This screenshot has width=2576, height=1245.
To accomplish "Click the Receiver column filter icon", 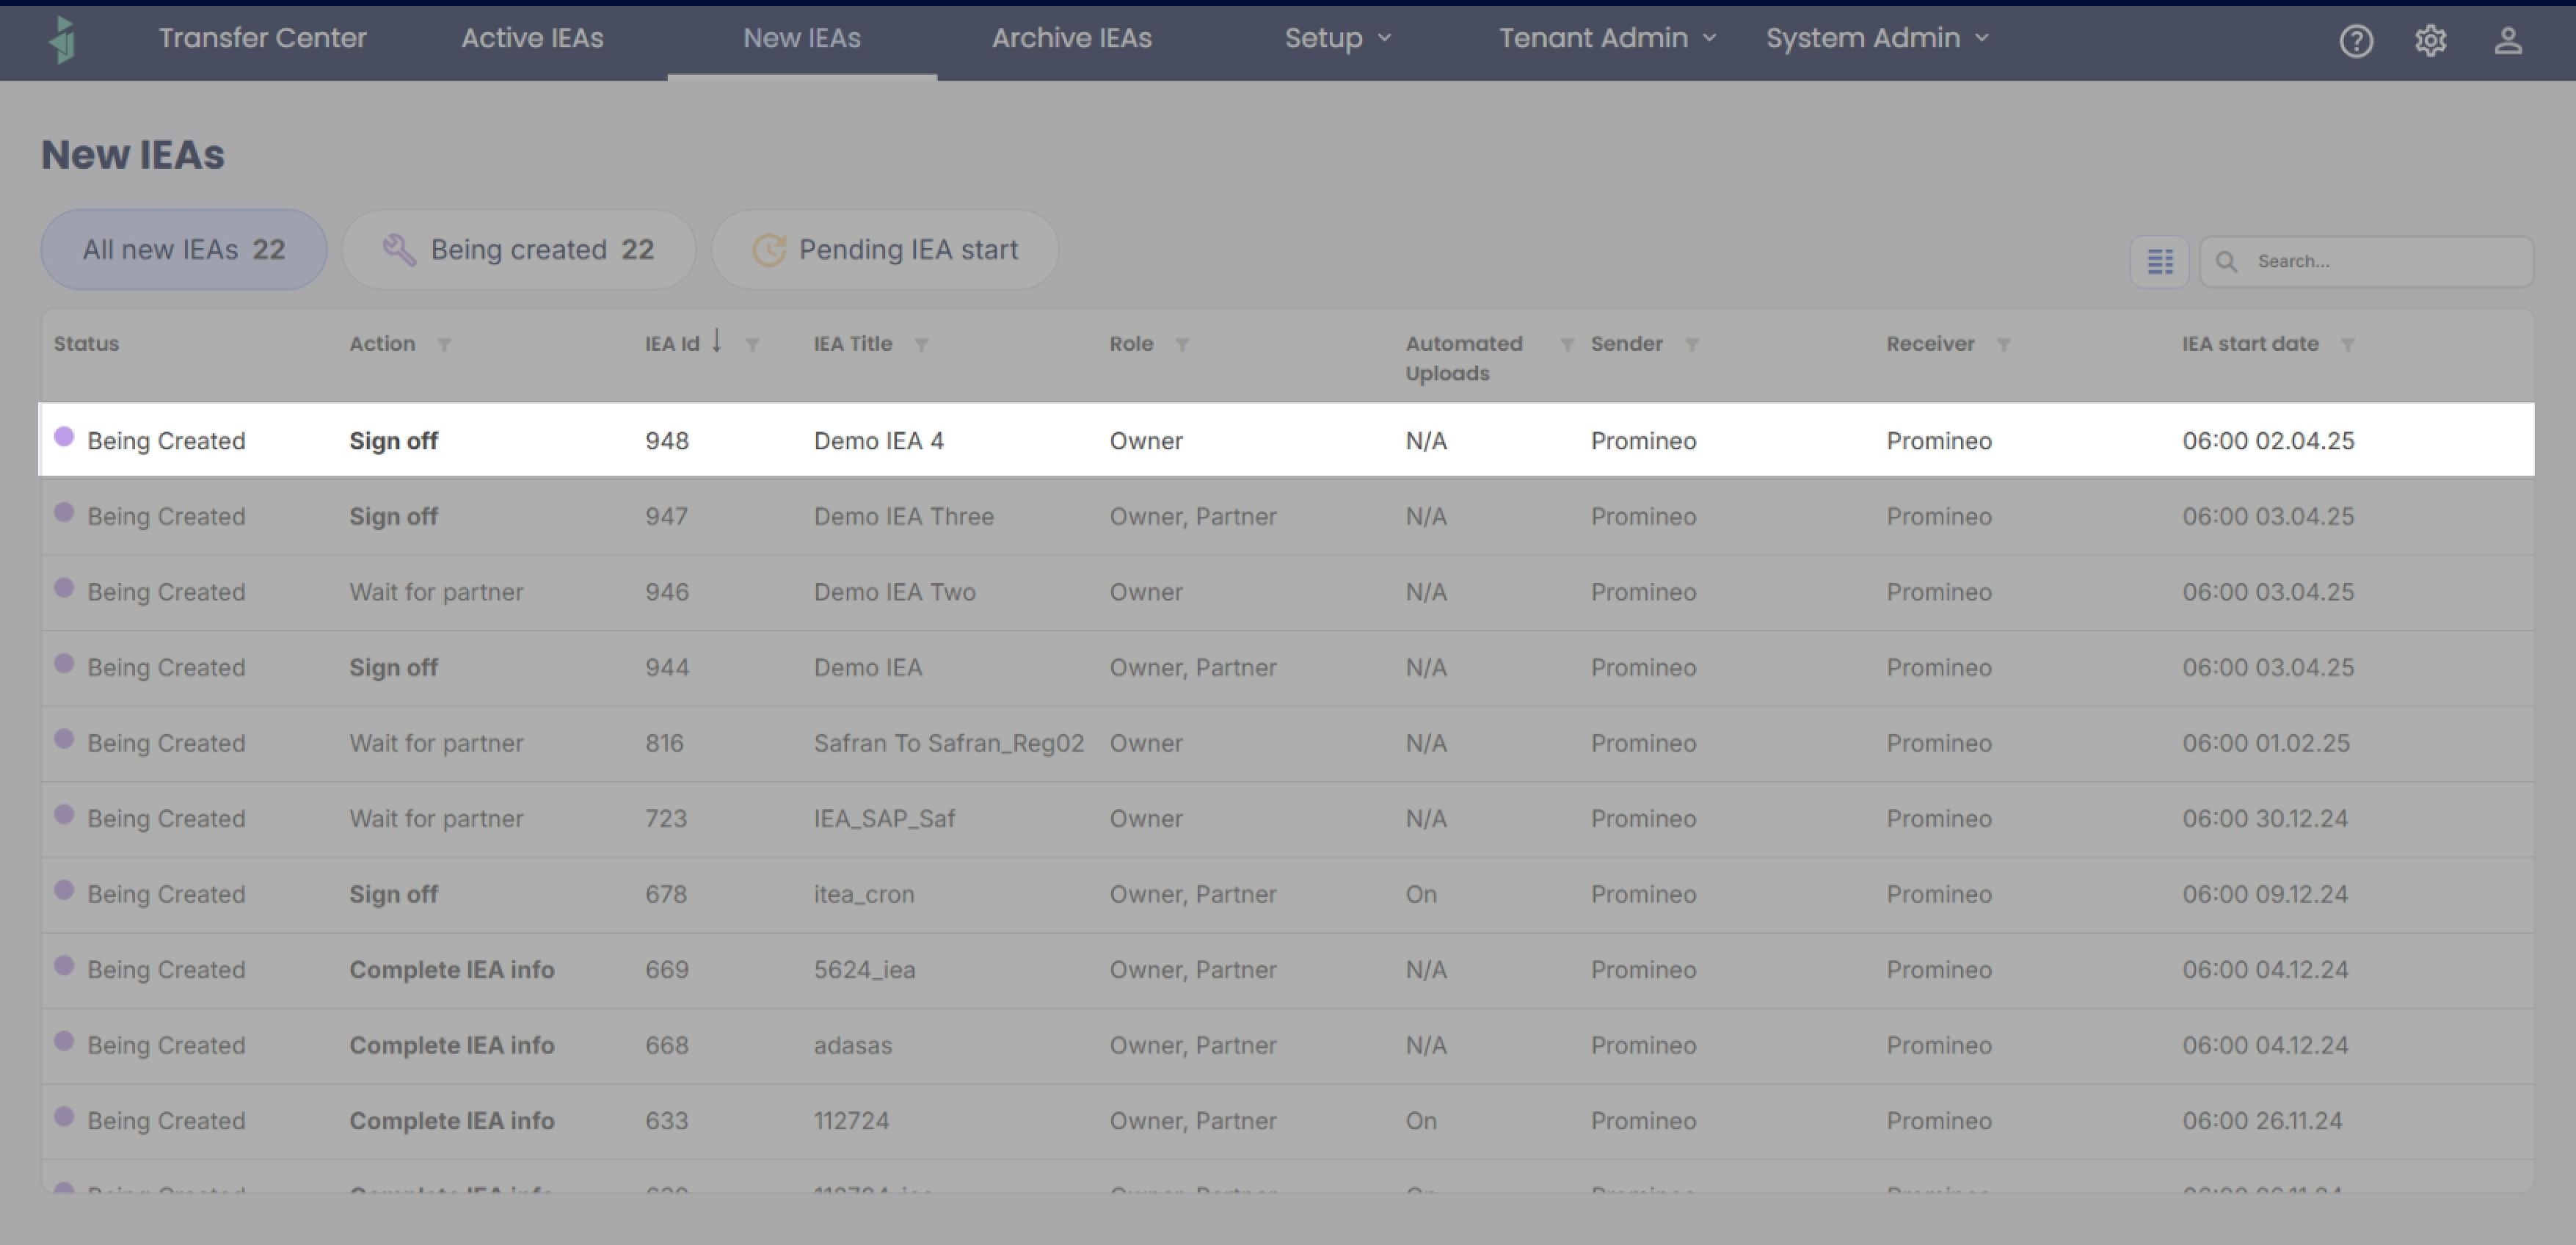I will pos(2003,345).
